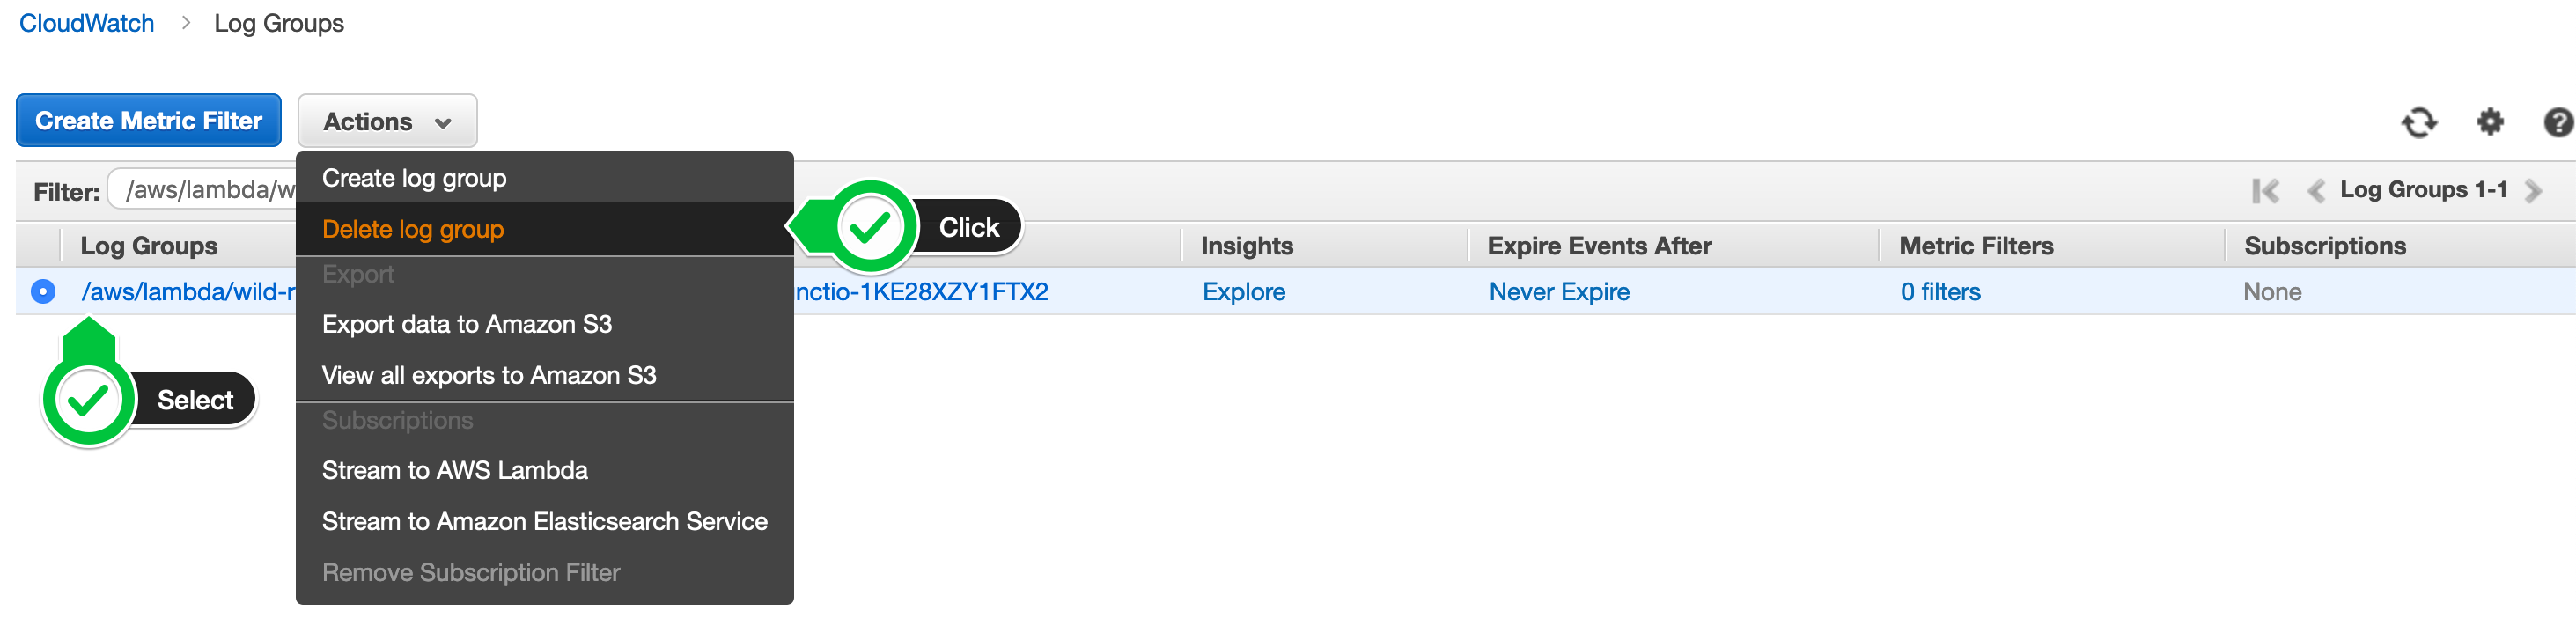Click into the Filter text field
Screen dimensions: 2576x618
point(203,189)
